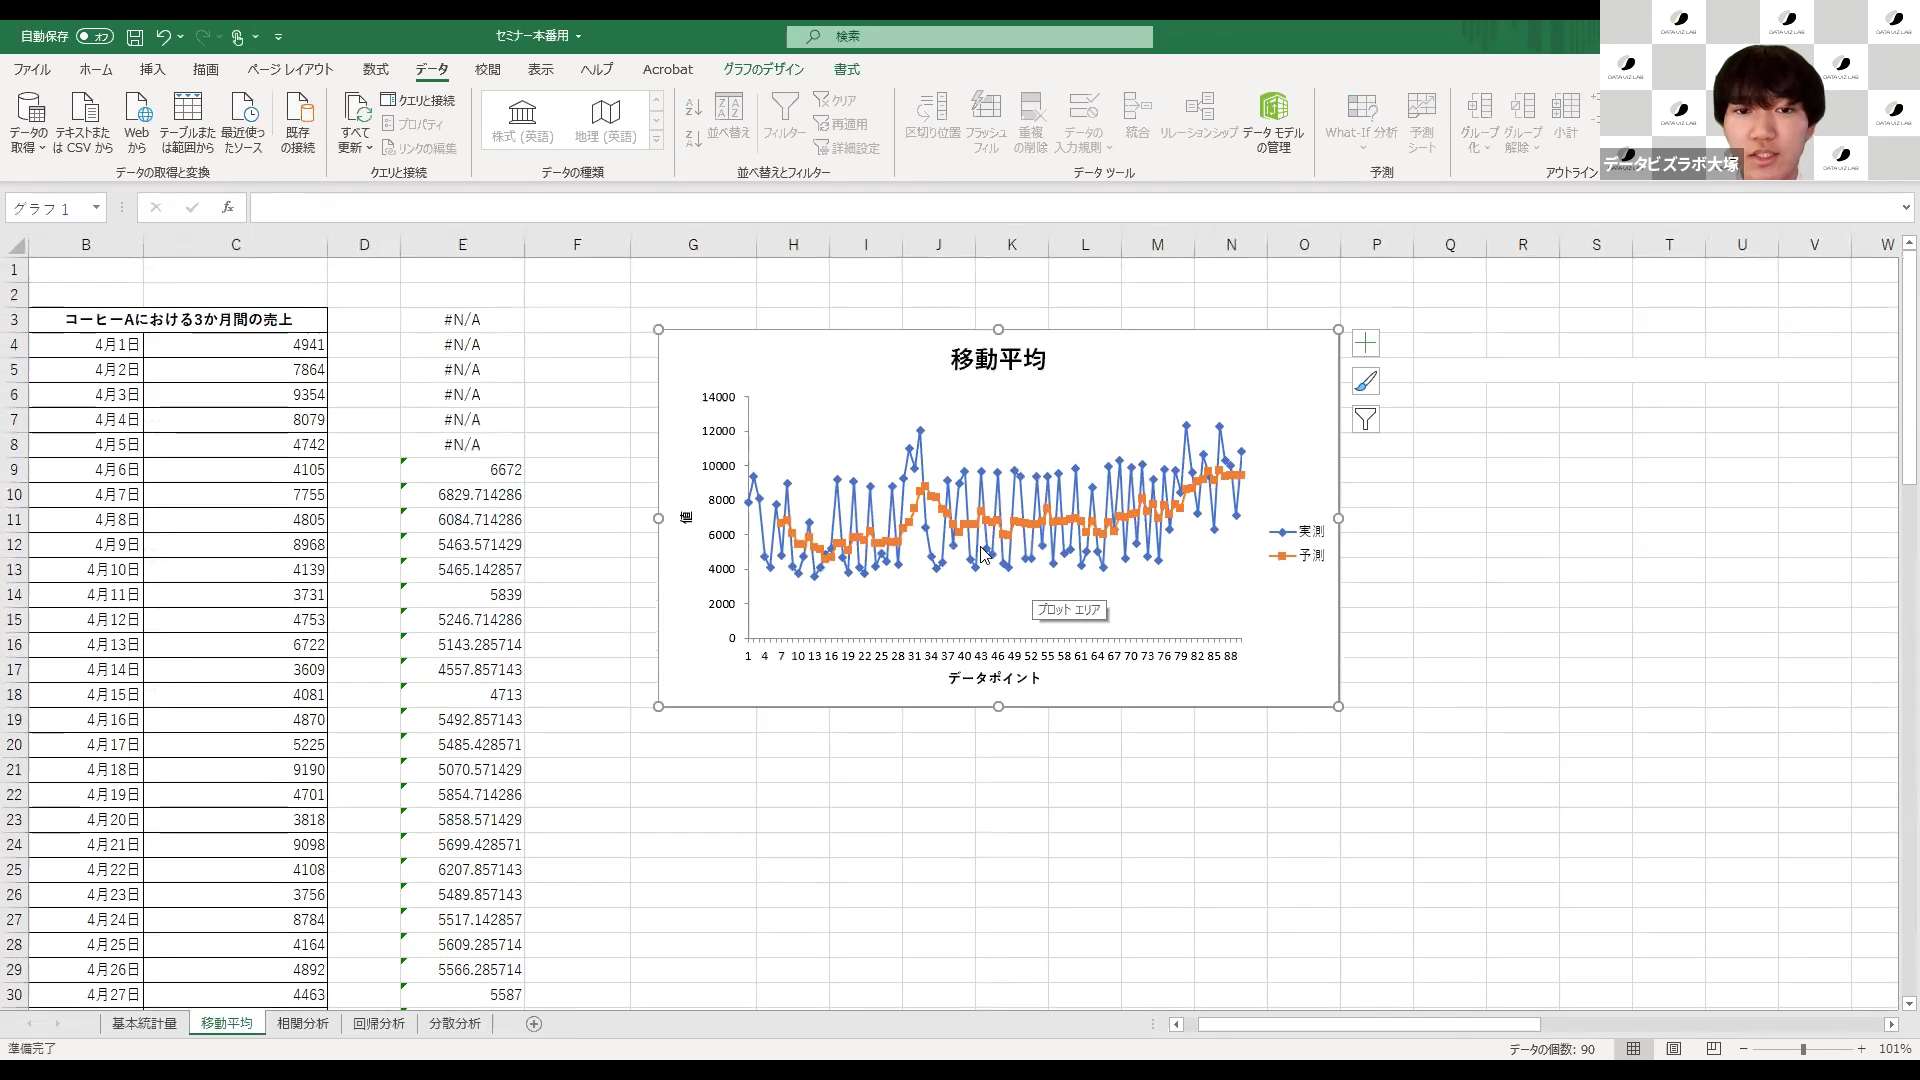Click the Save icon in the title bar
Screen dimensions: 1920x1080
point(135,37)
